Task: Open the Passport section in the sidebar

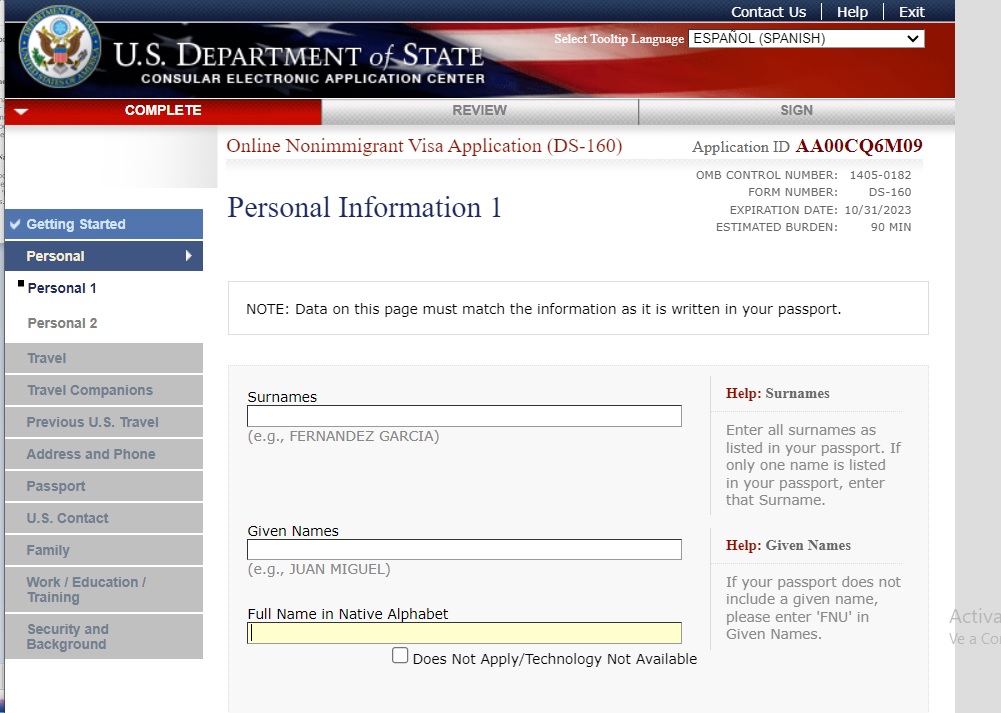Action: [56, 486]
